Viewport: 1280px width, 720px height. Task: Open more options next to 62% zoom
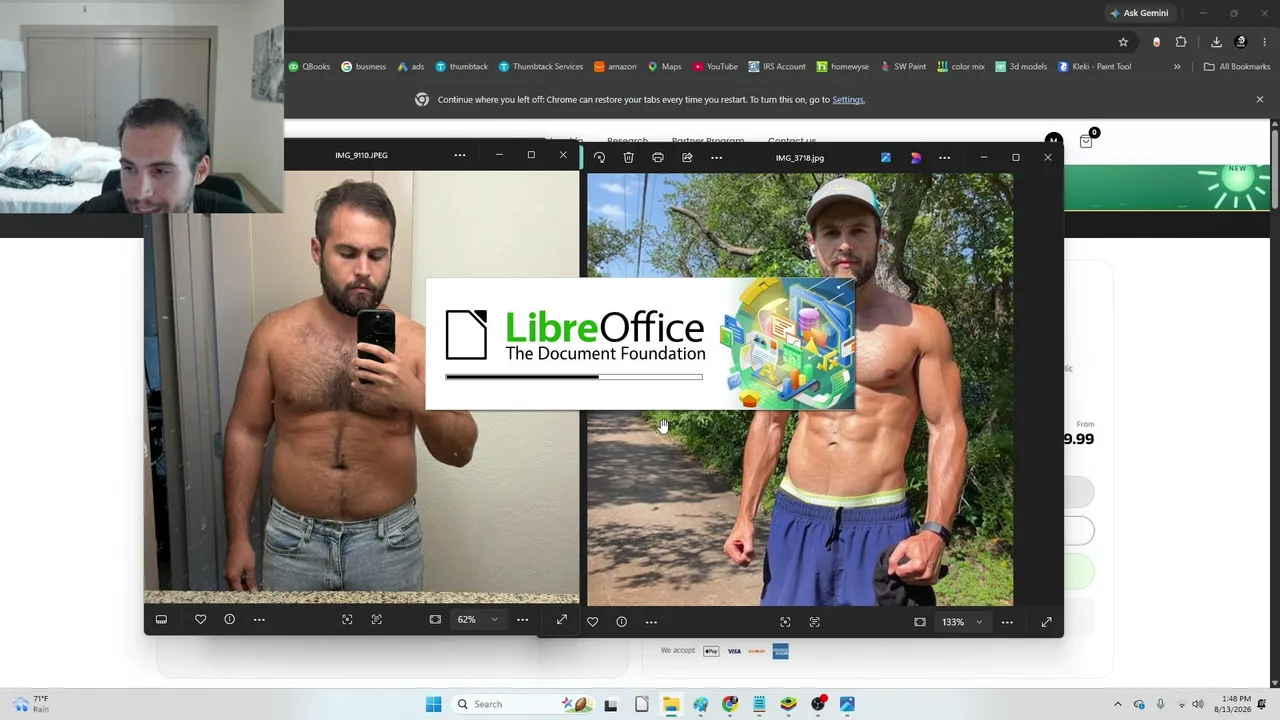[522, 620]
